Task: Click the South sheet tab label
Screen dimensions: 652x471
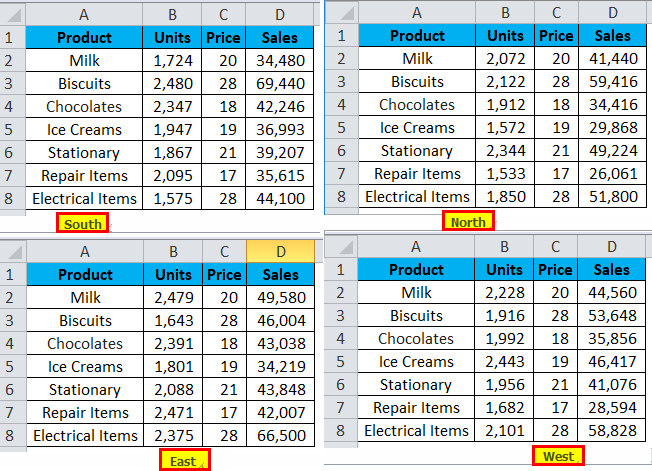Action: [x=83, y=223]
